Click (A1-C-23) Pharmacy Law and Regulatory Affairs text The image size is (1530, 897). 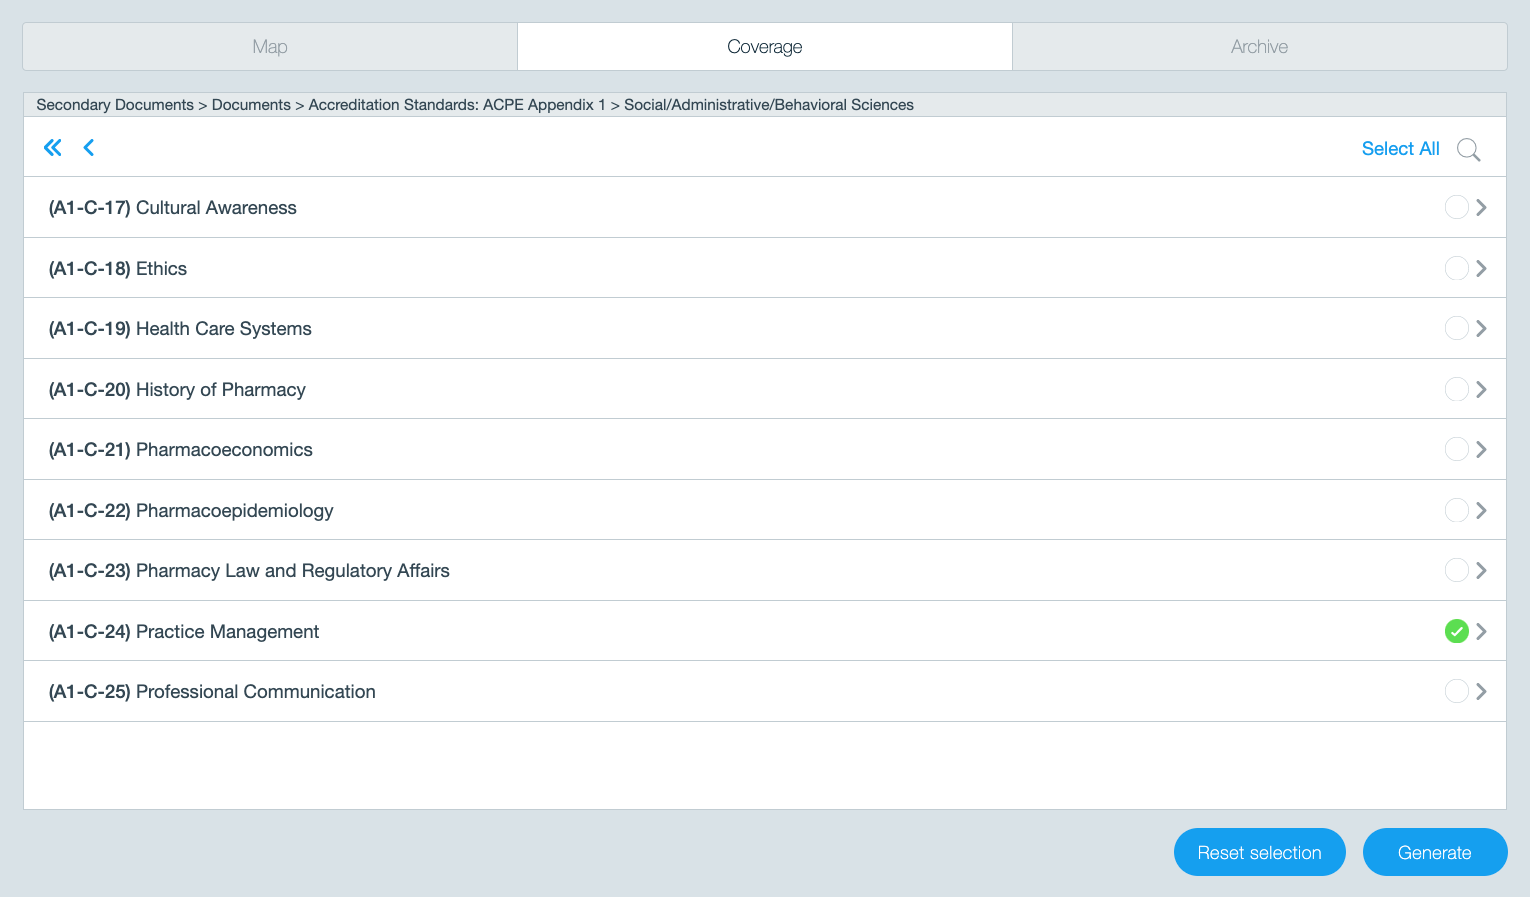pos(249,571)
